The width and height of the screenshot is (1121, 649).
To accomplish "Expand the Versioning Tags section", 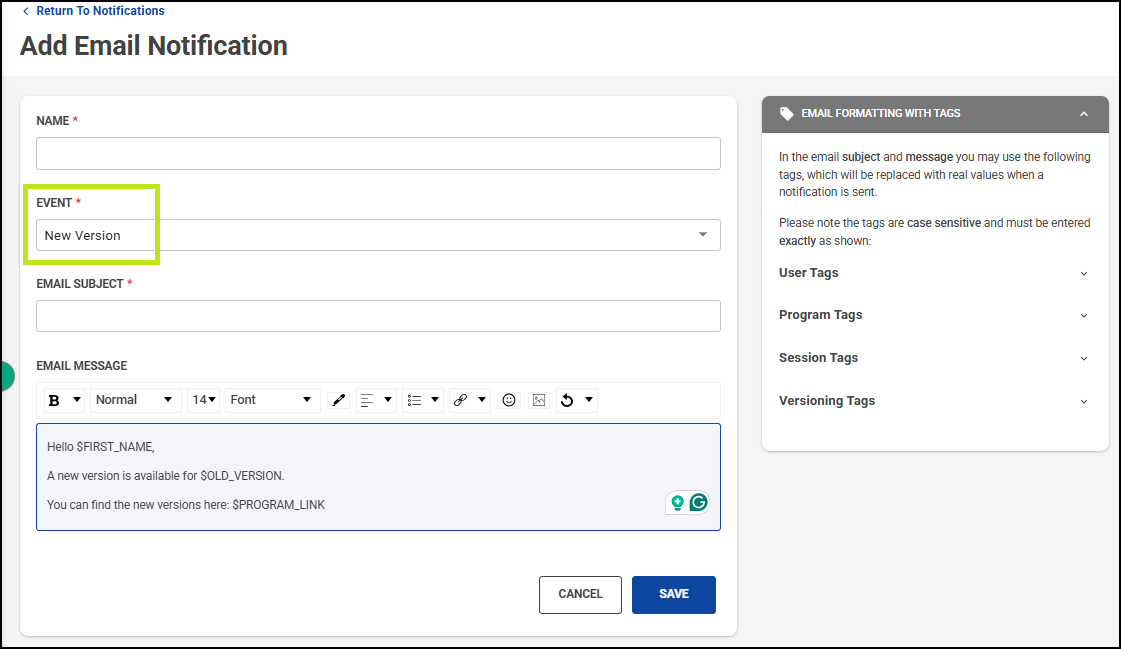I will tap(934, 401).
